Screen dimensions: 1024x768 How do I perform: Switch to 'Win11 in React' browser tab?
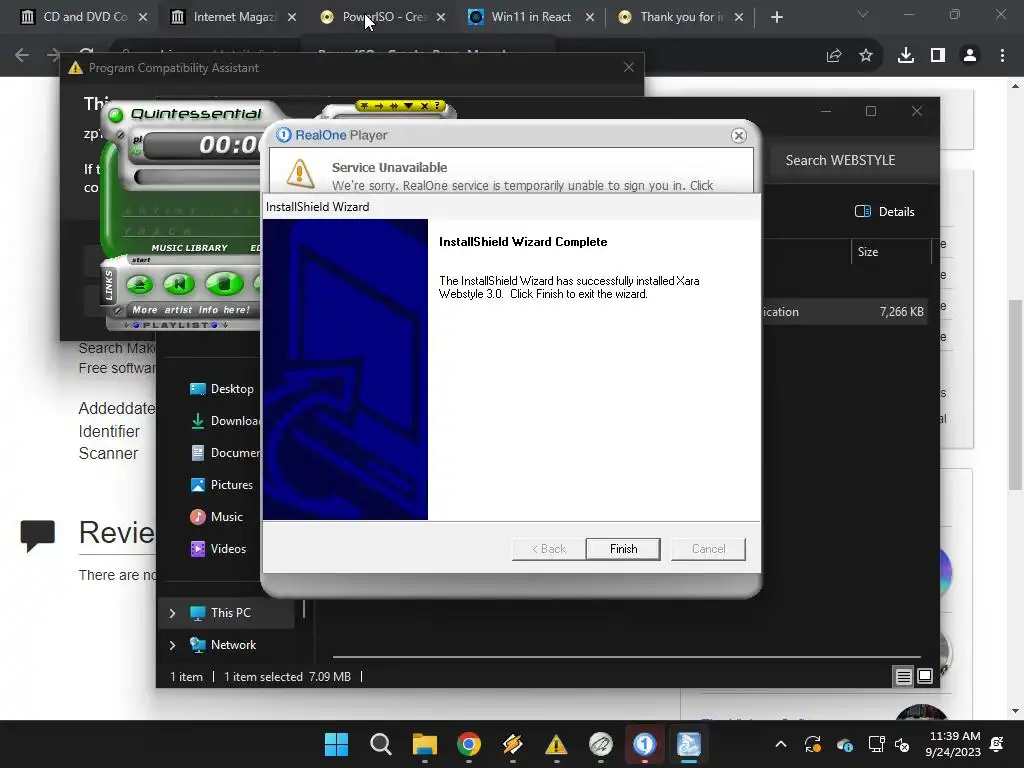coord(530,17)
